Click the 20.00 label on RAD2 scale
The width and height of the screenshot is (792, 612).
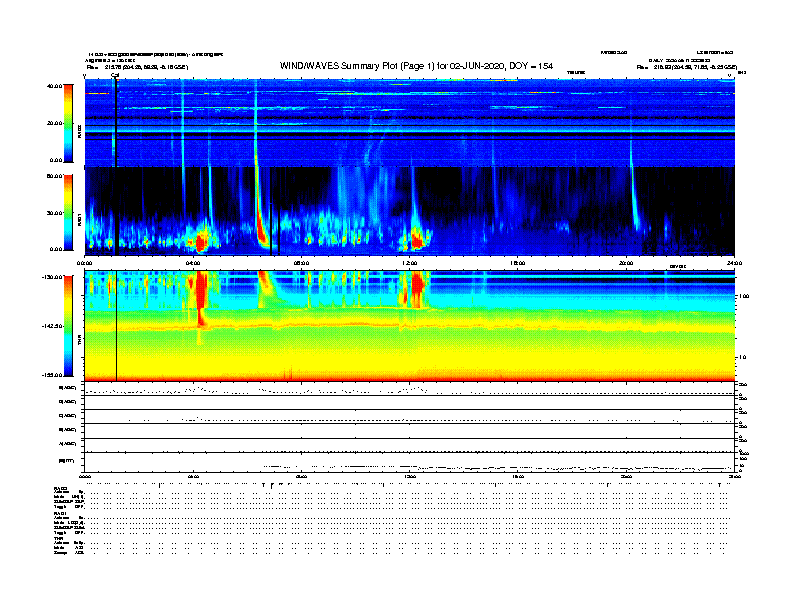coord(54,123)
